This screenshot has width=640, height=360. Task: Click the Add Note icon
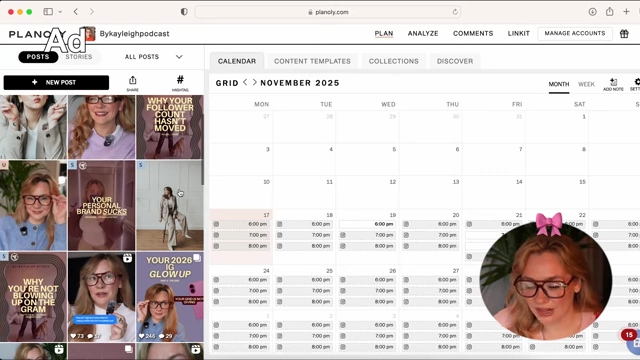tap(613, 84)
